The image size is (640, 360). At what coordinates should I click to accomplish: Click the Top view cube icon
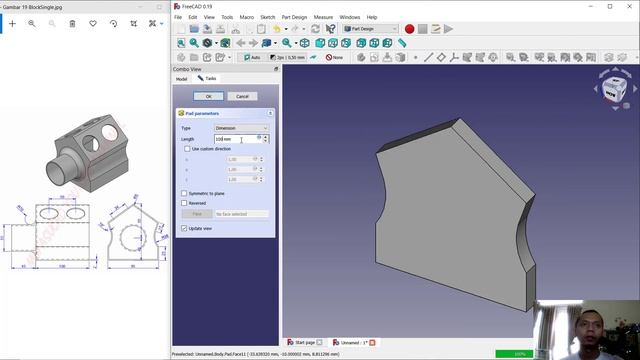(x=333, y=43)
